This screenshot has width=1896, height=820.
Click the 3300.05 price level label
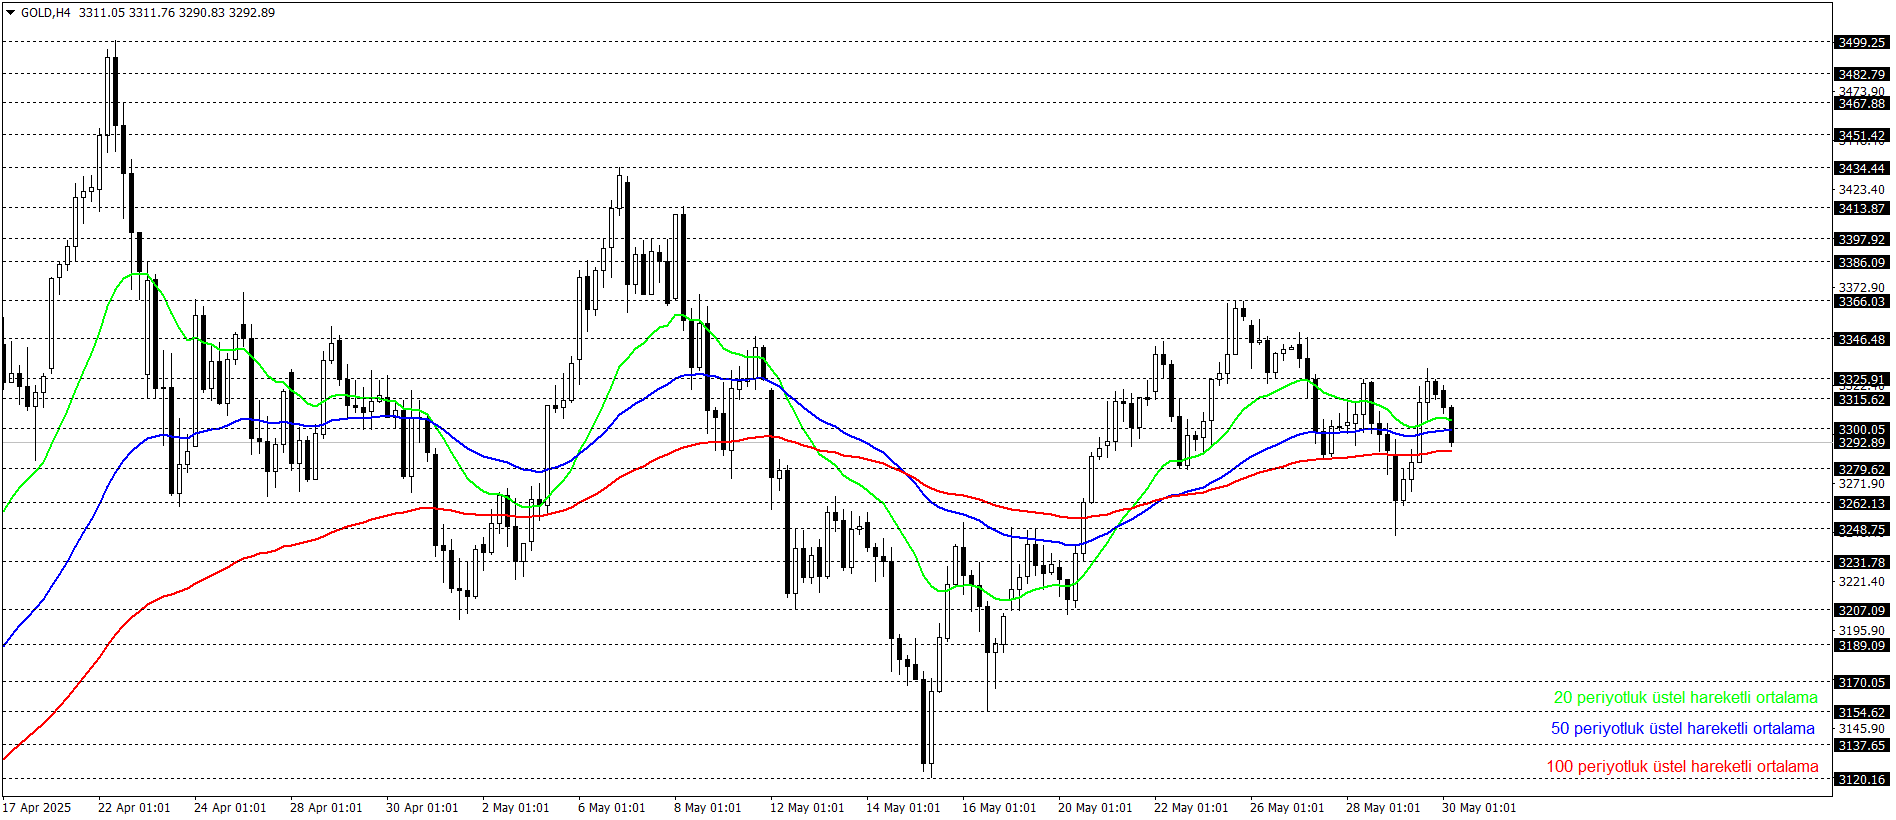point(1861,429)
